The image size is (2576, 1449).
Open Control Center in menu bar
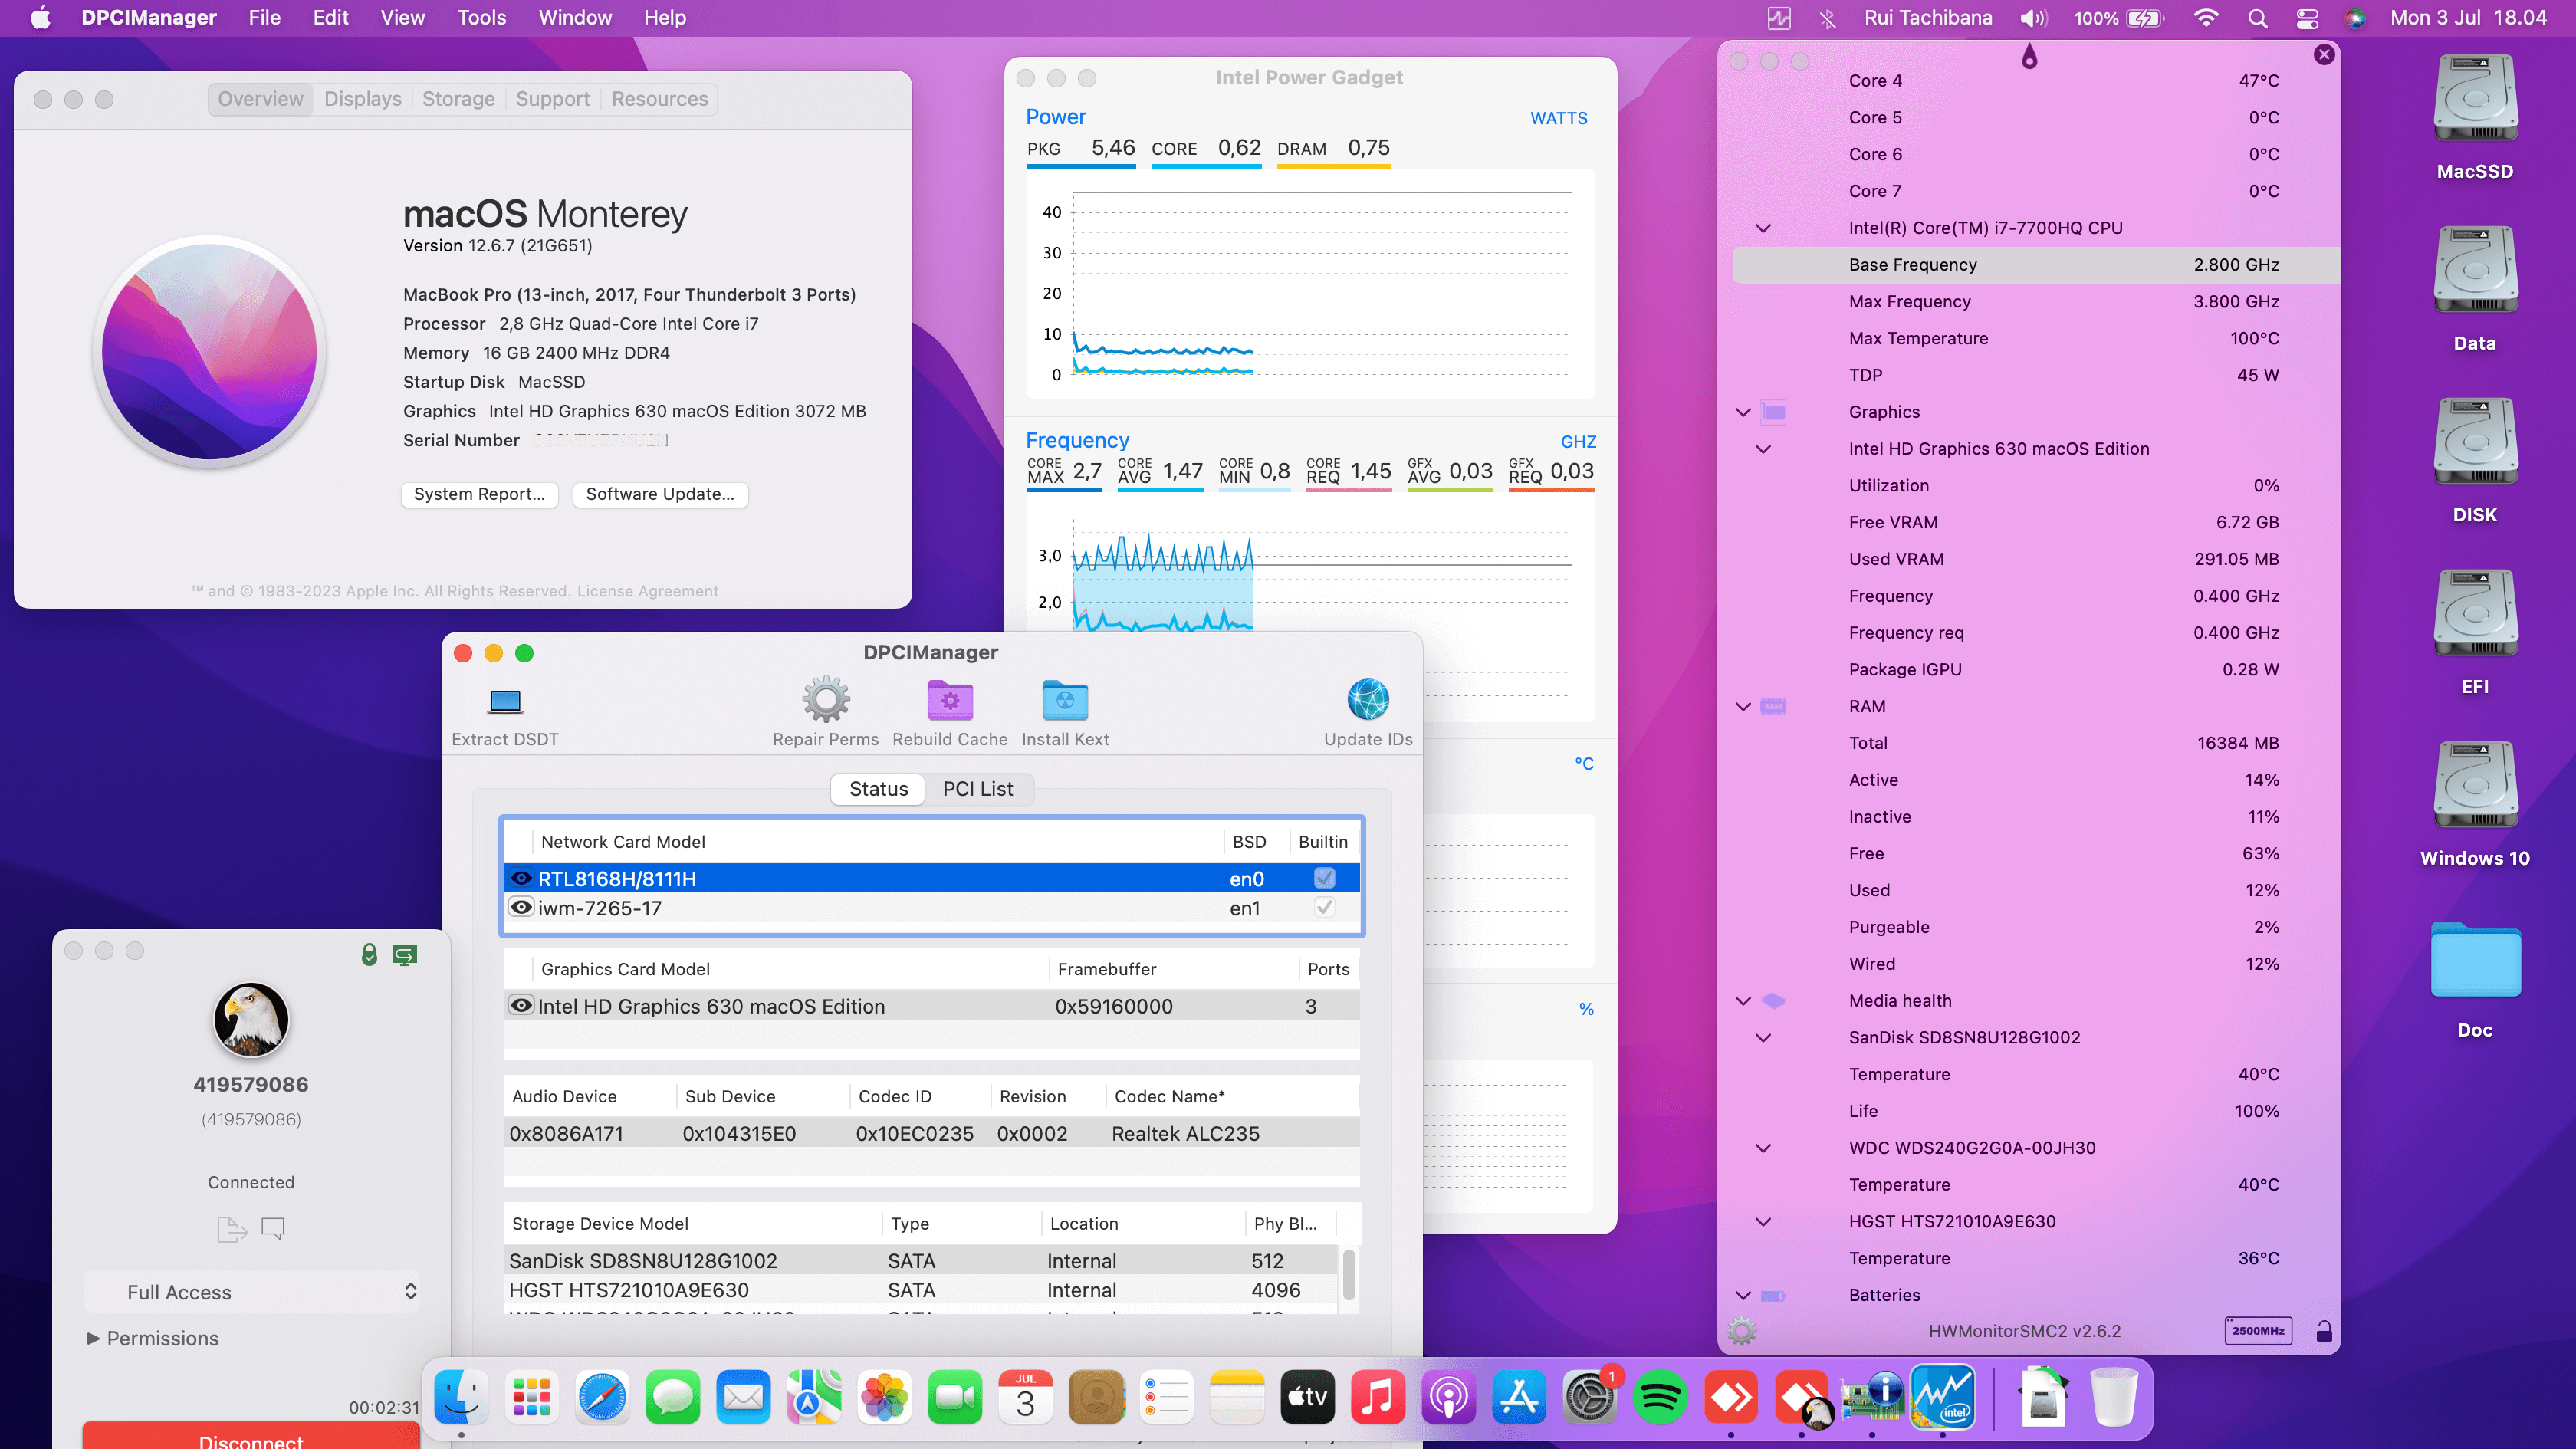pyautogui.click(x=2308, y=18)
